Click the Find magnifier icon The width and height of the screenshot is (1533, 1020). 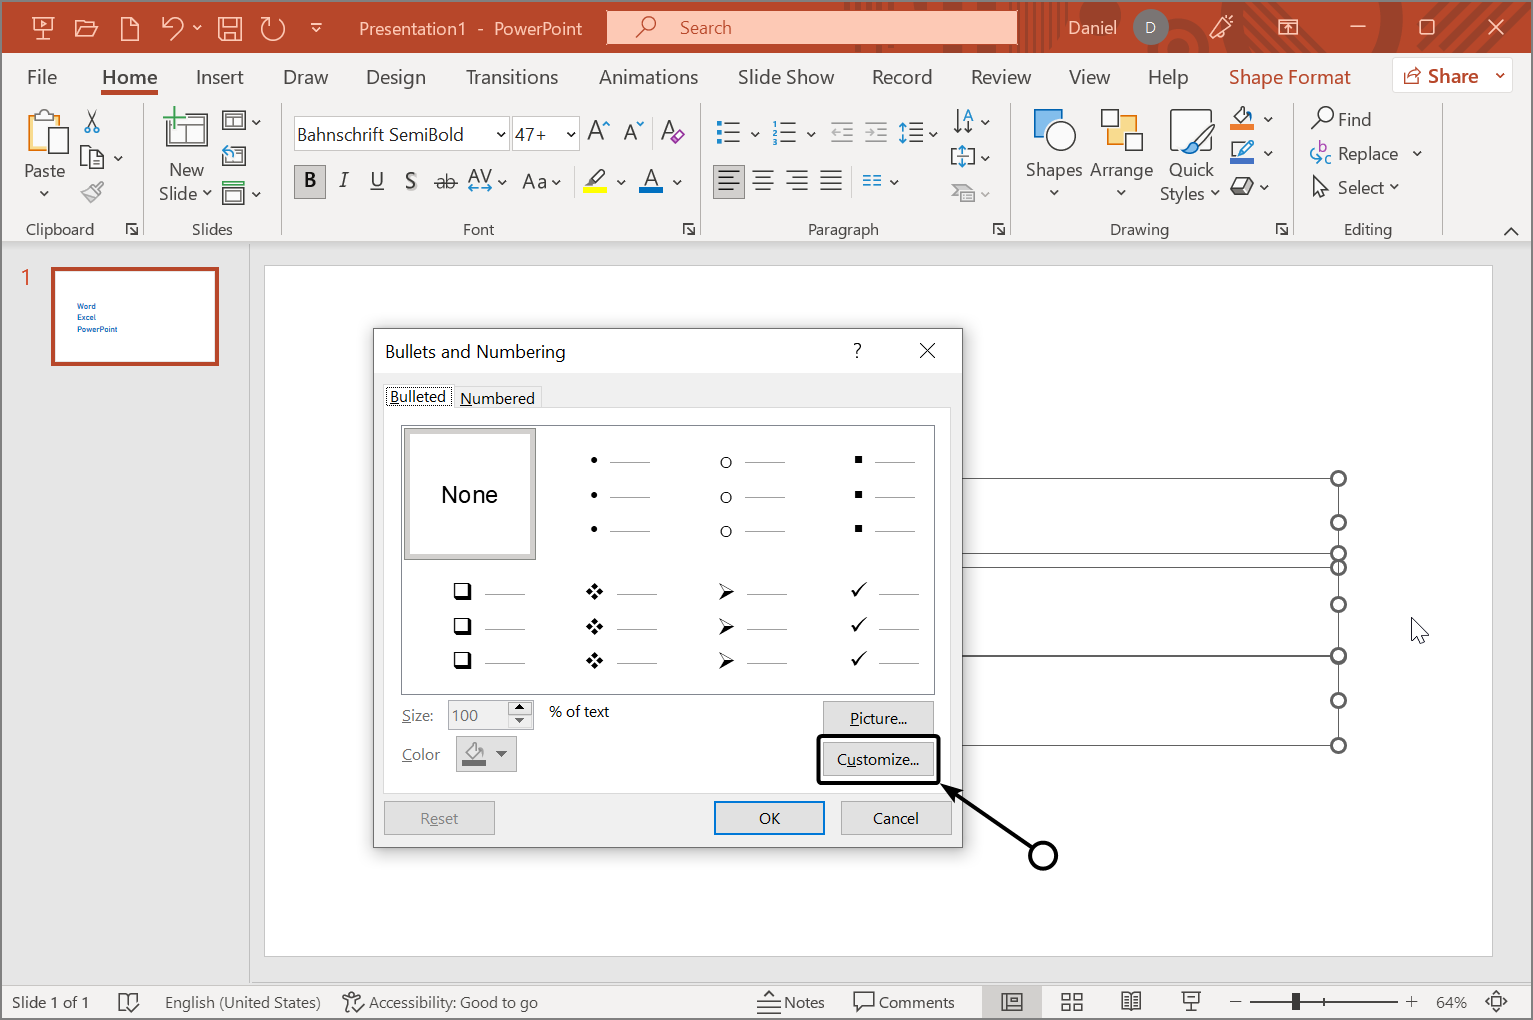[x=1323, y=119]
